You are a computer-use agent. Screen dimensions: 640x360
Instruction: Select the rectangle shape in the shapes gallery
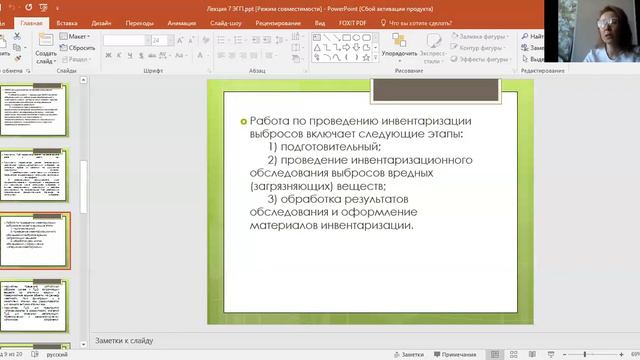[x=346, y=38]
